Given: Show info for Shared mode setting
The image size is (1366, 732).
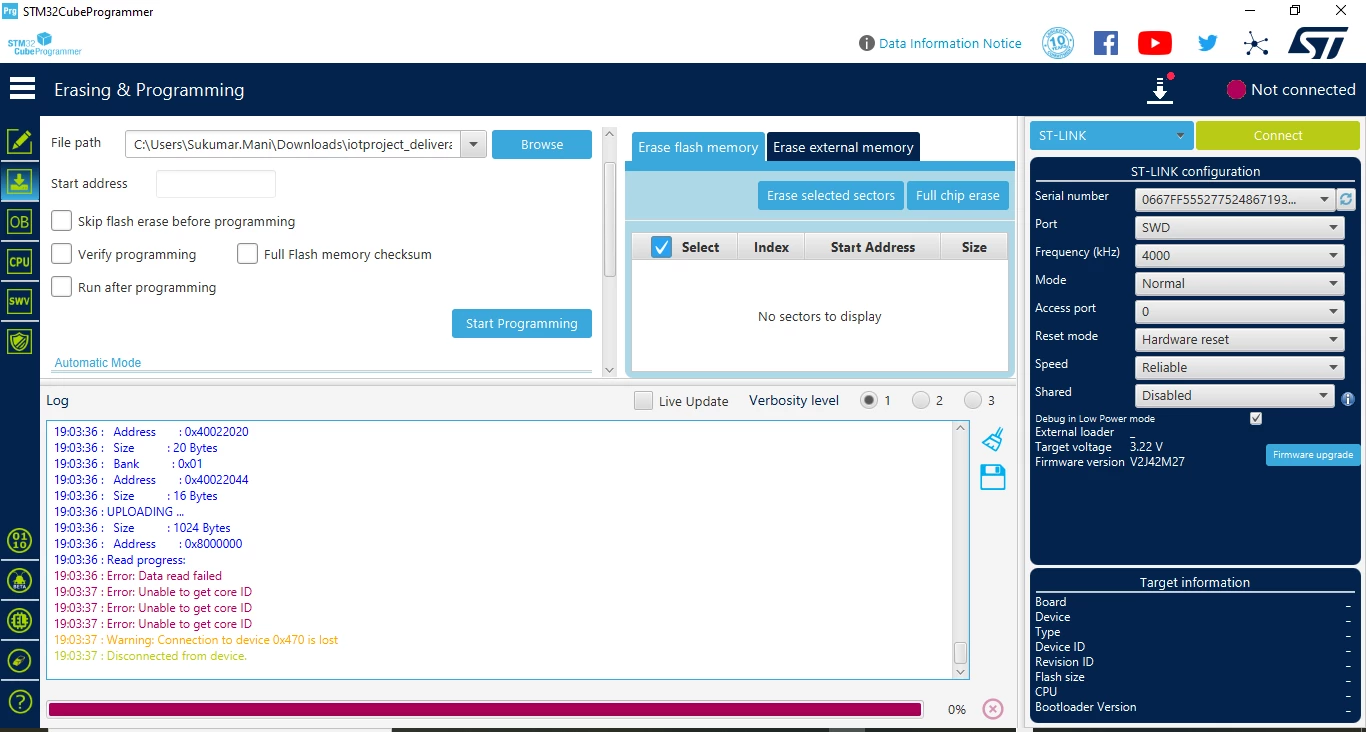Looking at the screenshot, I should point(1348,399).
